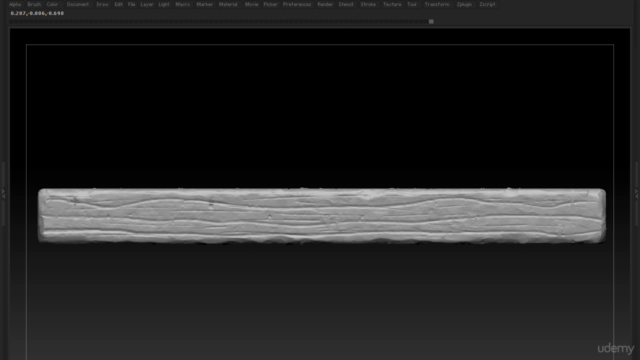Image resolution: width=640 pixels, height=360 pixels.
Task: Open the Stroke menu
Action: point(368,4)
